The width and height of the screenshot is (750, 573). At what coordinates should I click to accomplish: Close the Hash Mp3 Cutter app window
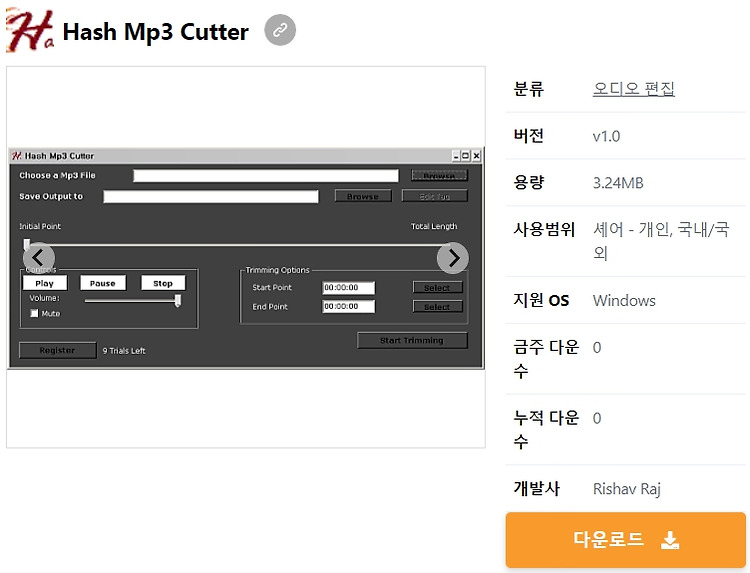pos(476,156)
